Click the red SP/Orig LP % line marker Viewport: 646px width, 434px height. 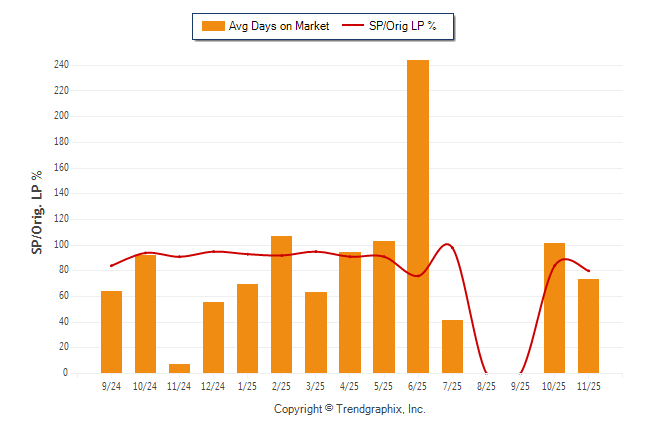pyautogui.click(x=354, y=26)
